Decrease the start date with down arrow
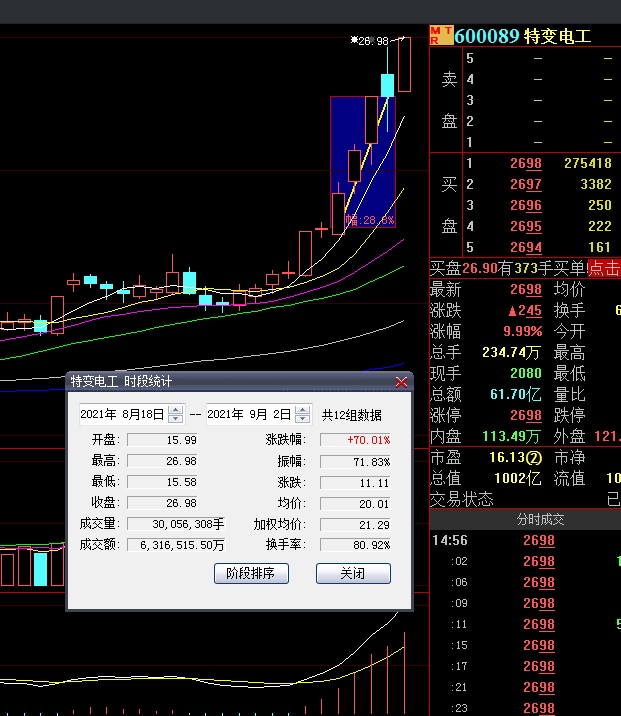Viewport: 621px width, 716px height. [x=176, y=419]
